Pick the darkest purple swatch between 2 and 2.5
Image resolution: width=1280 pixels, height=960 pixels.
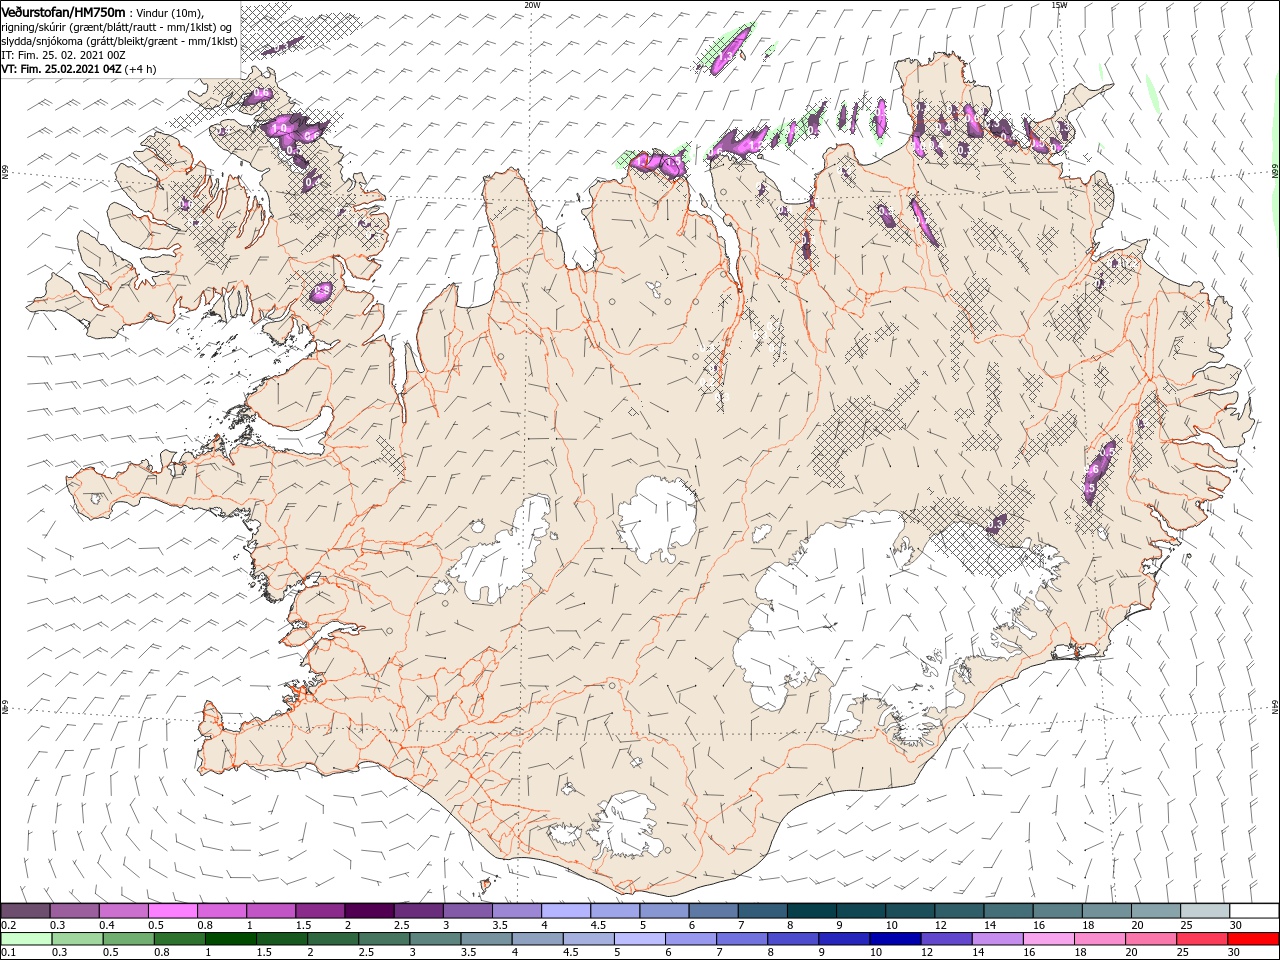click(369, 911)
